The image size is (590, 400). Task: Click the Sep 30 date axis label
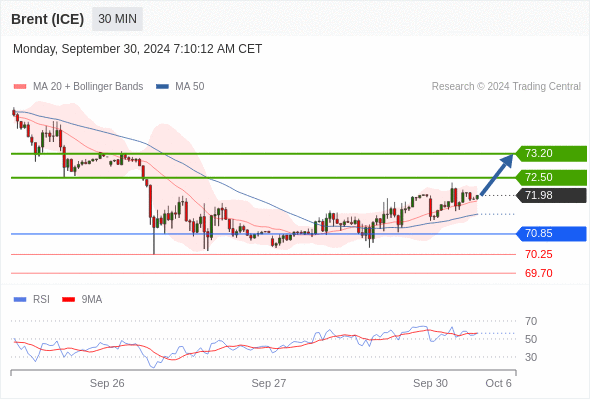coord(430,383)
